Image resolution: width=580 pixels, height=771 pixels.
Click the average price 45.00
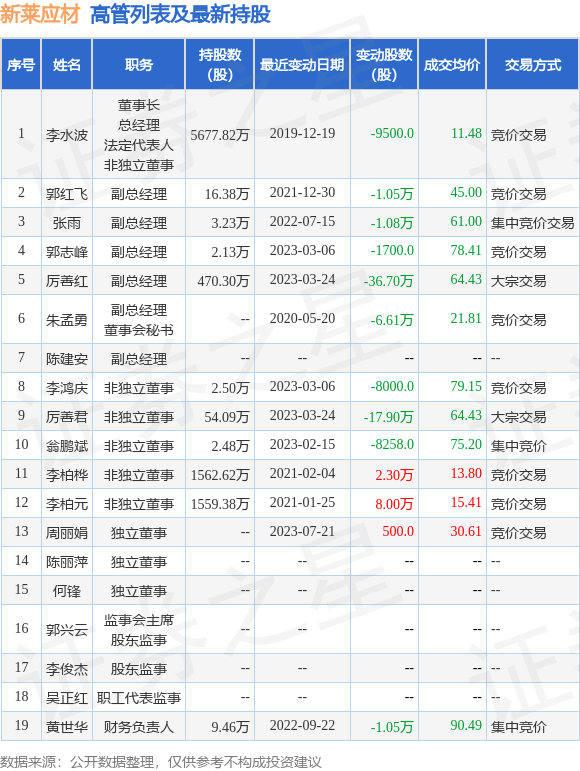[466, 192]
